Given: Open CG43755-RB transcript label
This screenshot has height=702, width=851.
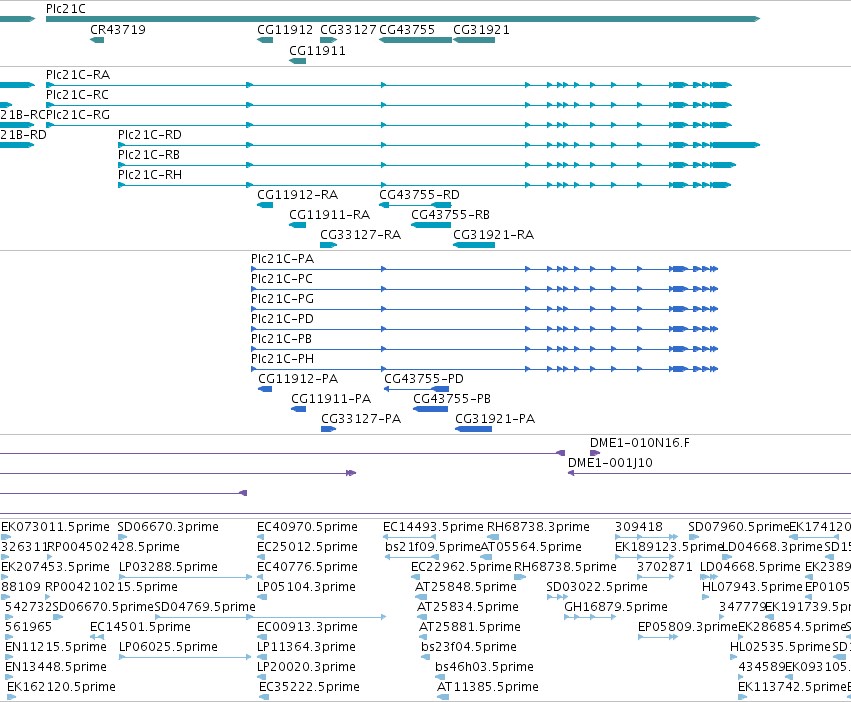Looking at the screenshot, I should point(450,214).
